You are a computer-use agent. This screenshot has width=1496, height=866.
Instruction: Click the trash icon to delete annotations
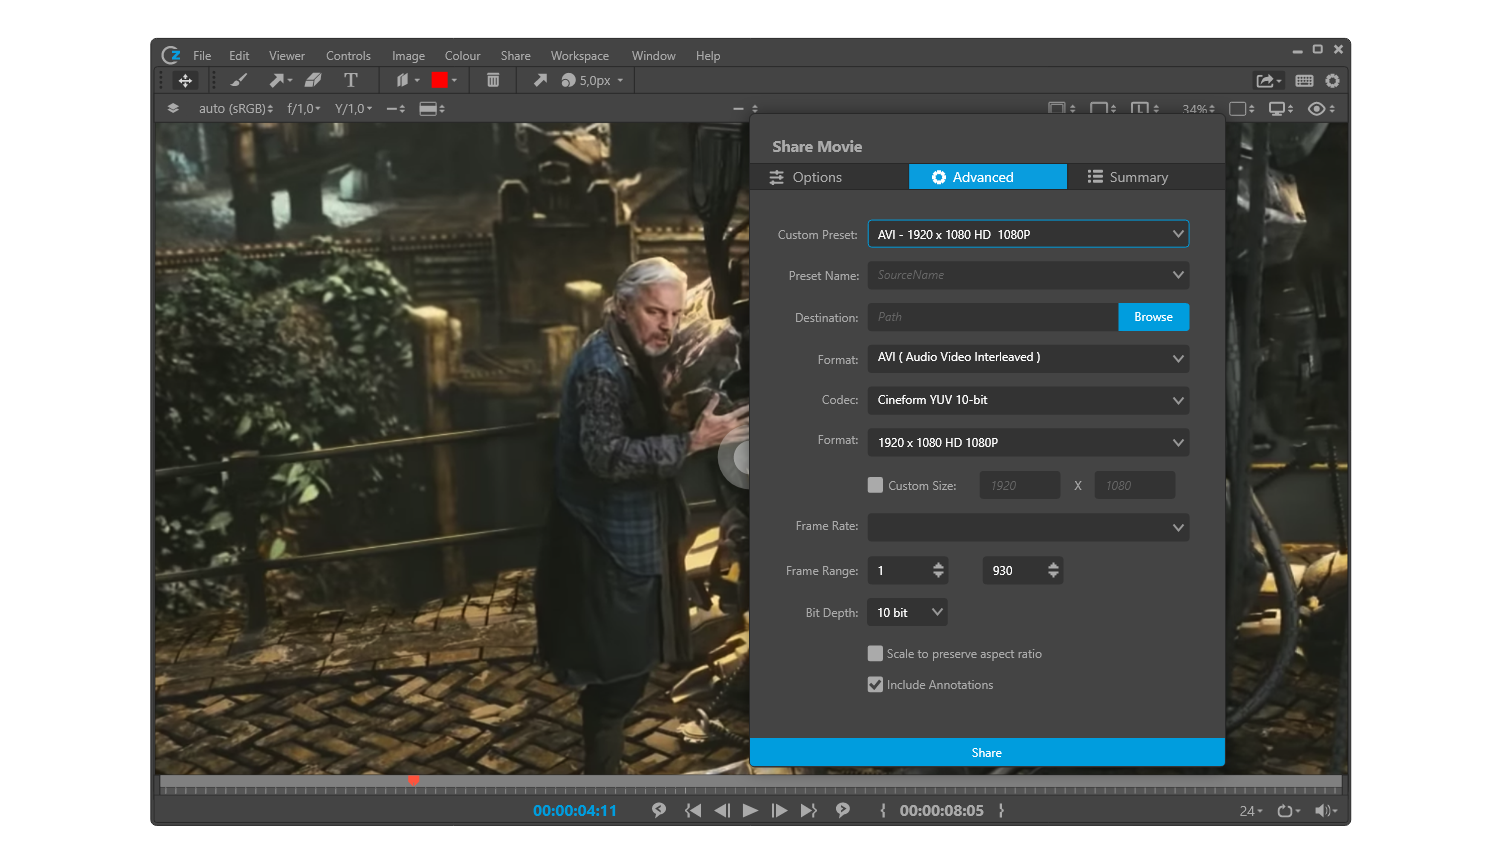click(x=493, y=80)
